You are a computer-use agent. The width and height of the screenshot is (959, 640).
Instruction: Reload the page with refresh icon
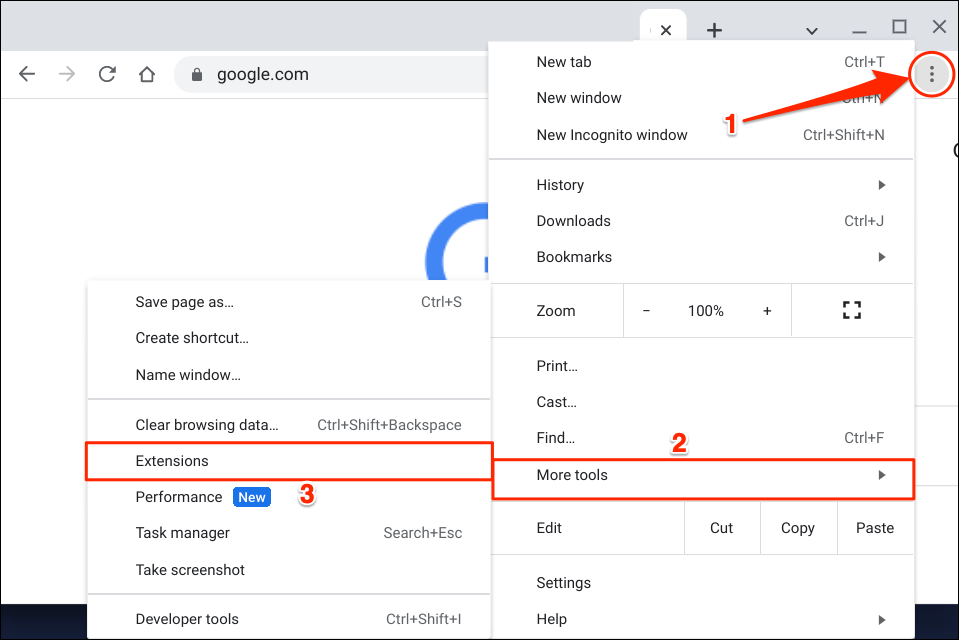pyautogui.click(x=107, y=74)
